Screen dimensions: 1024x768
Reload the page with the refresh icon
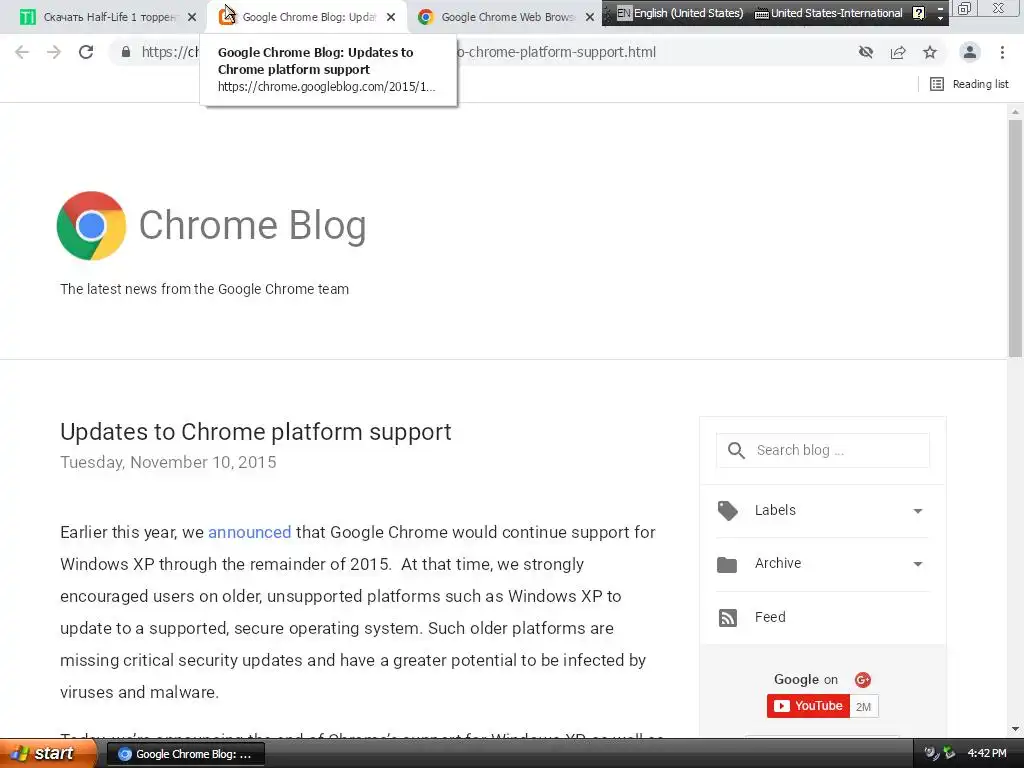coord(86,52)
